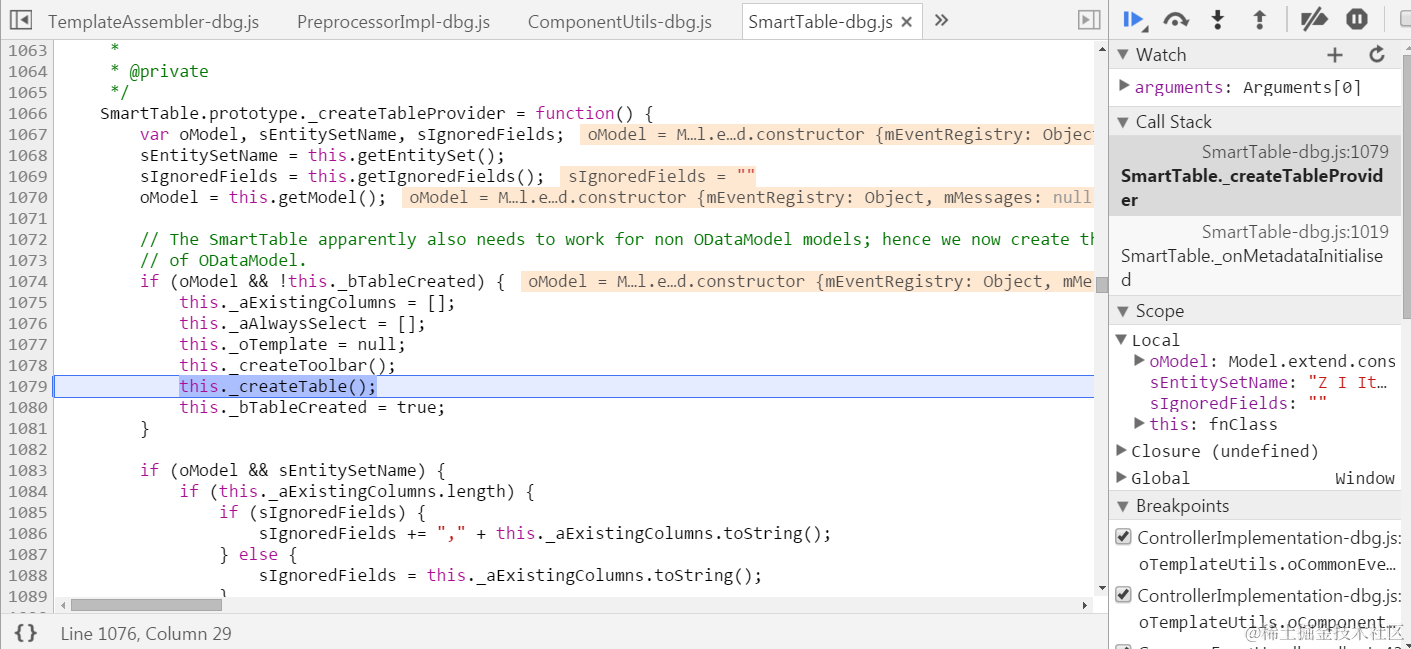Expand the arguments watch entry

1124,86
